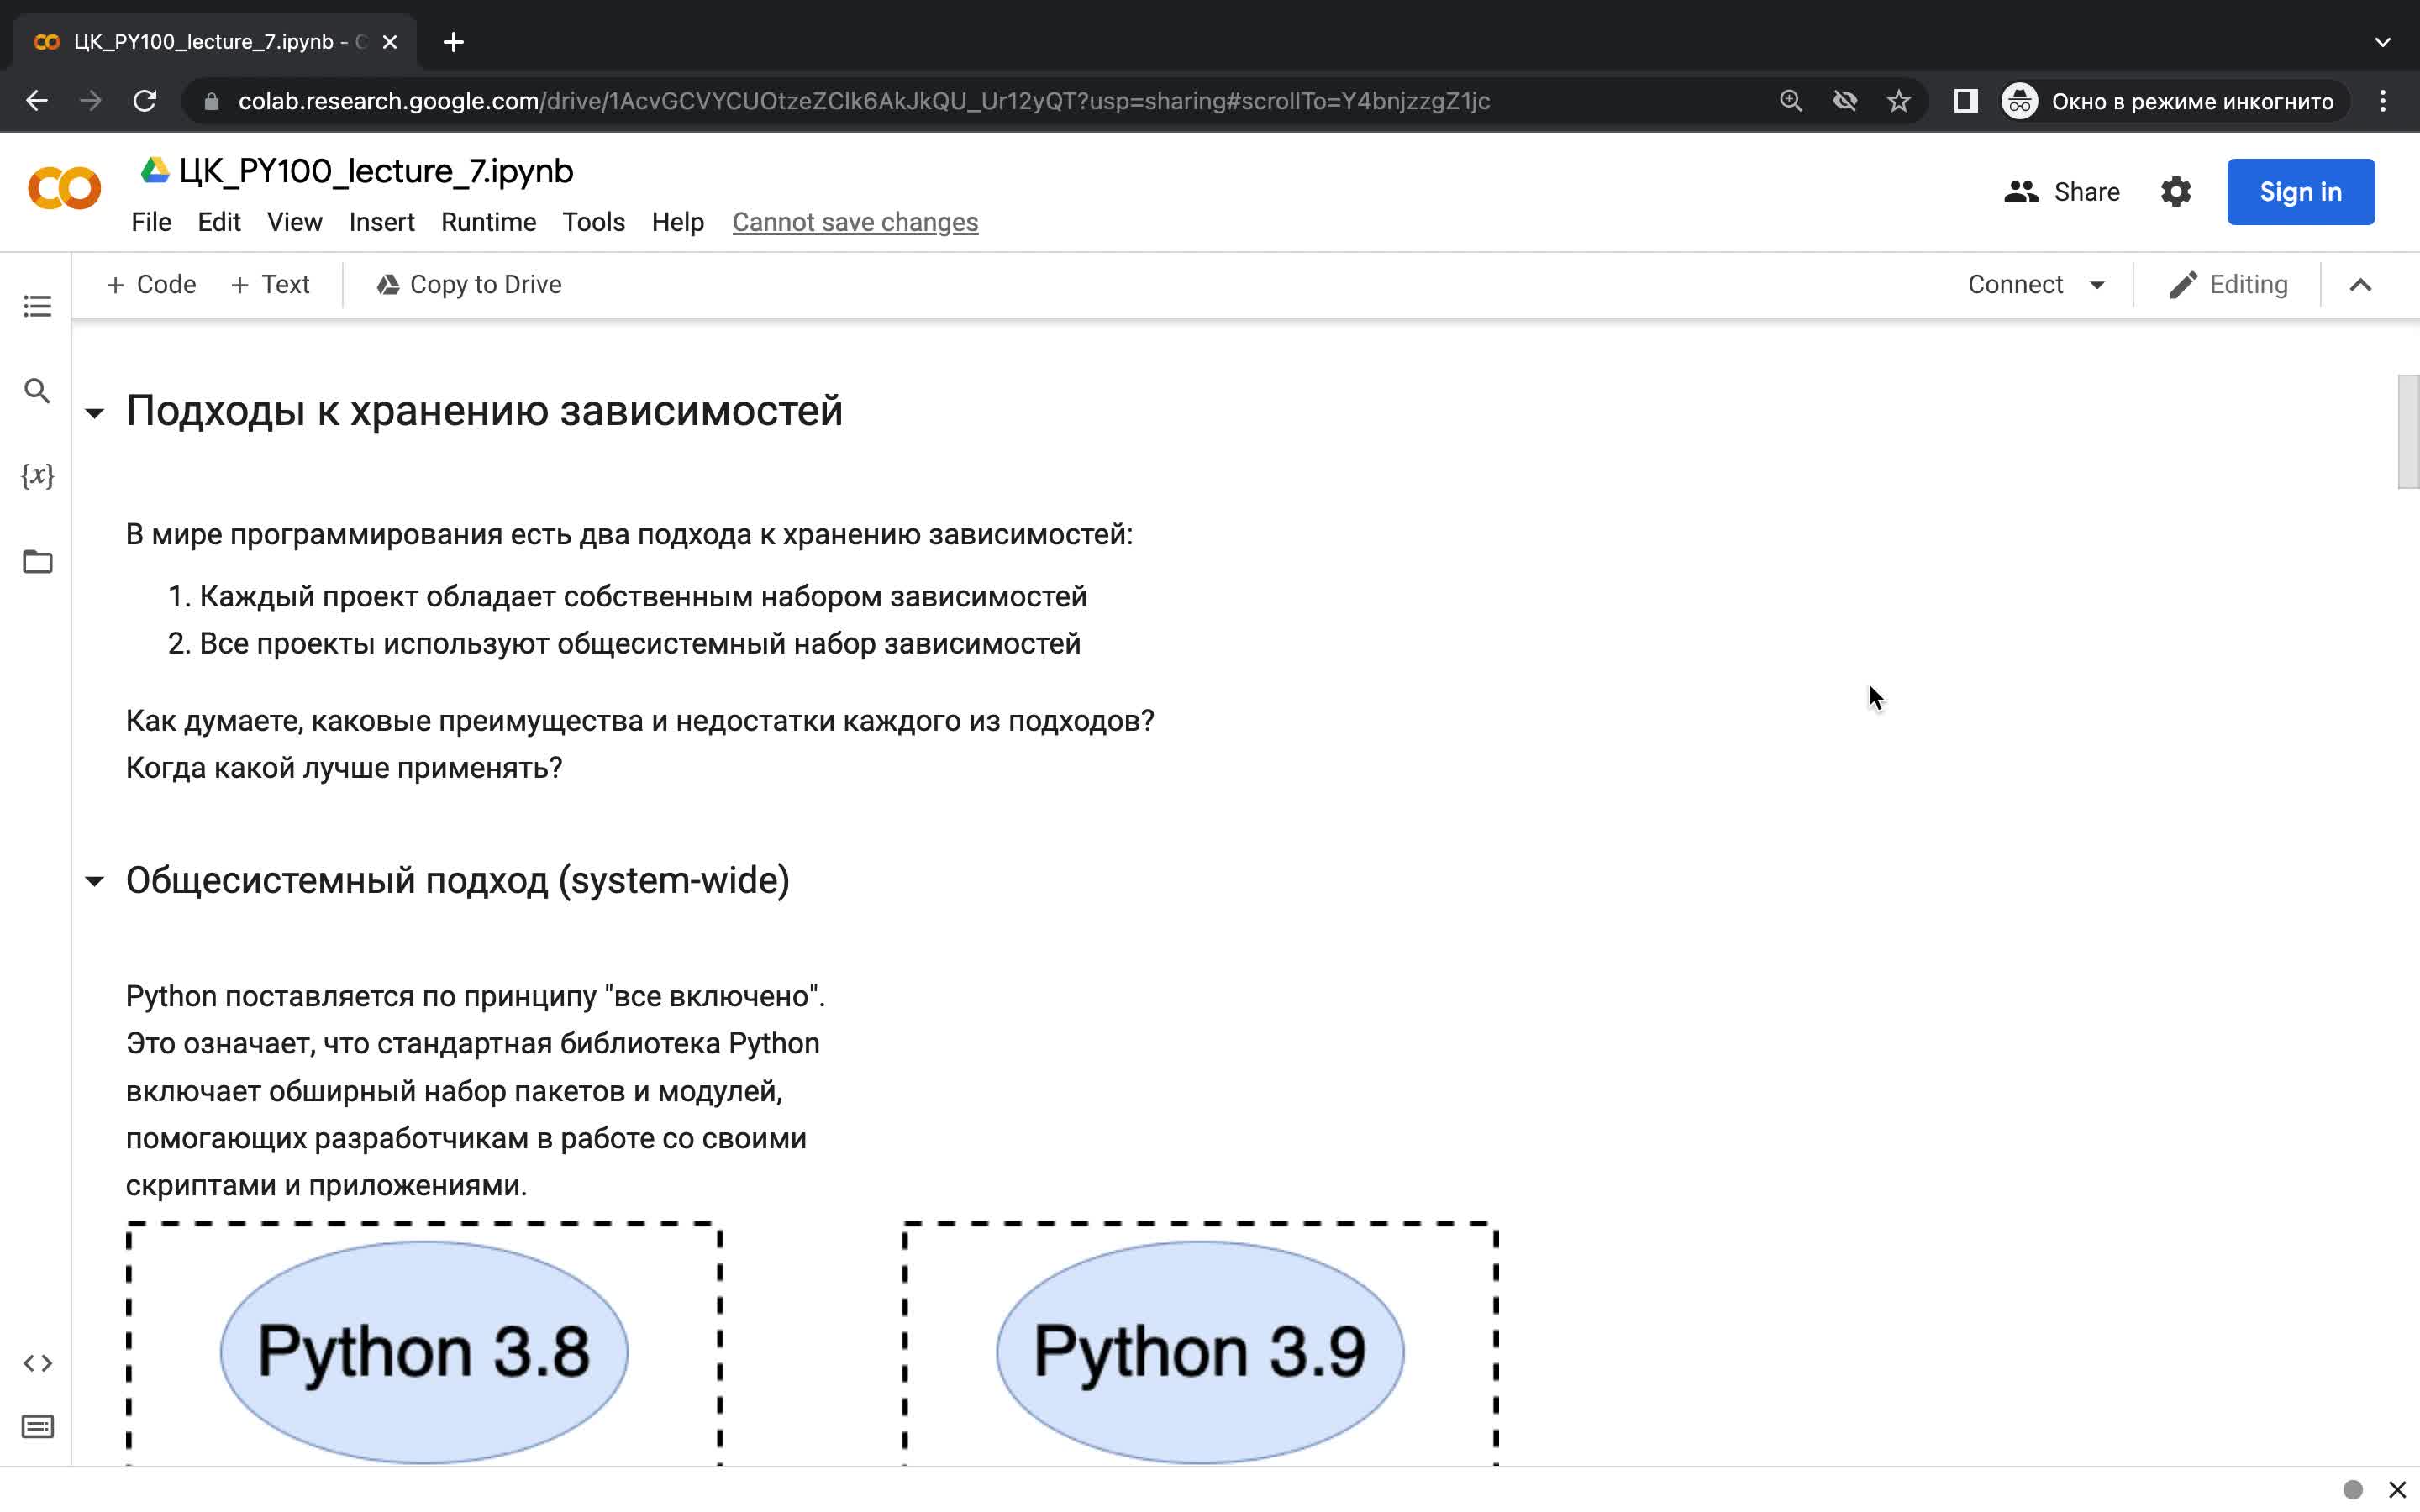Open the Insert menu
The width and height of the screenshot is (2420, 1512).
(381, 222)
